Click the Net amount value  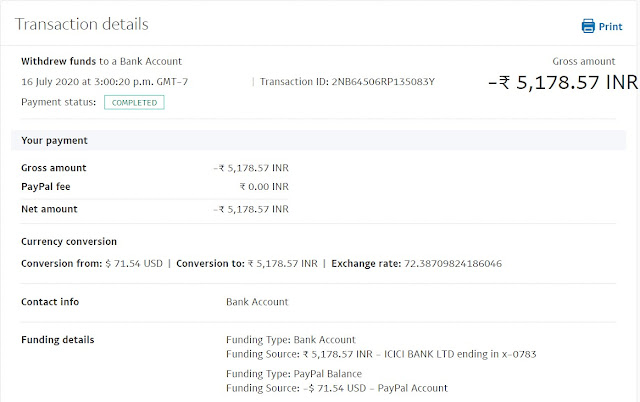coord(251,209)
